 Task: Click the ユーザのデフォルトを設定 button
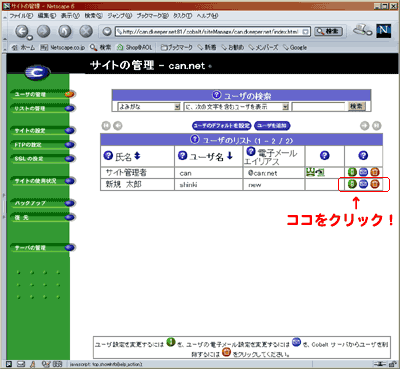click(x=222, y=126)
